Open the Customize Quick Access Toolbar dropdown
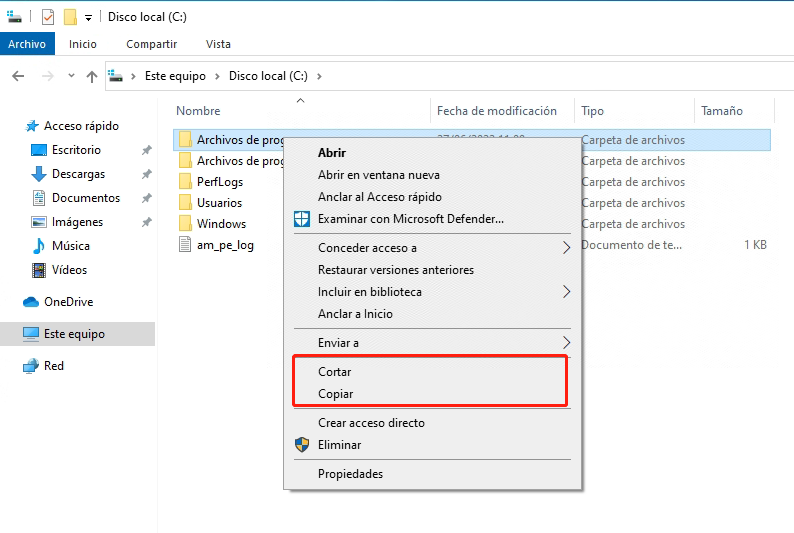The image size is (794, 533). (88, 18)
